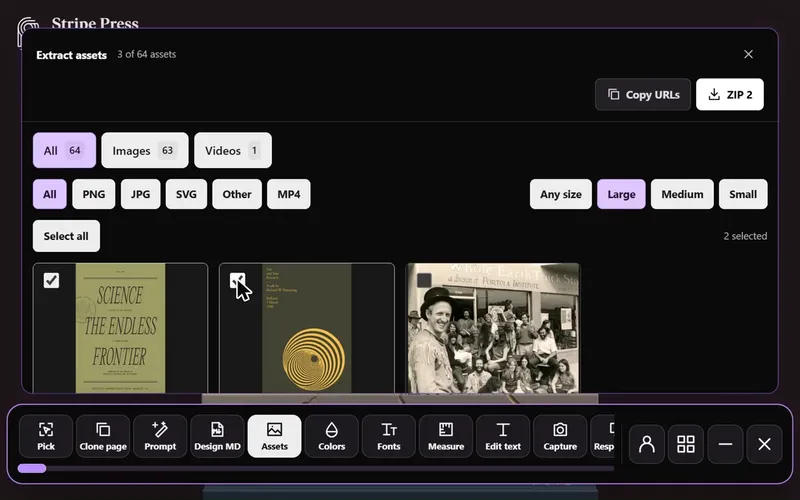
Task: Click the Copy URLs button
Action: (x=643, y=94)
